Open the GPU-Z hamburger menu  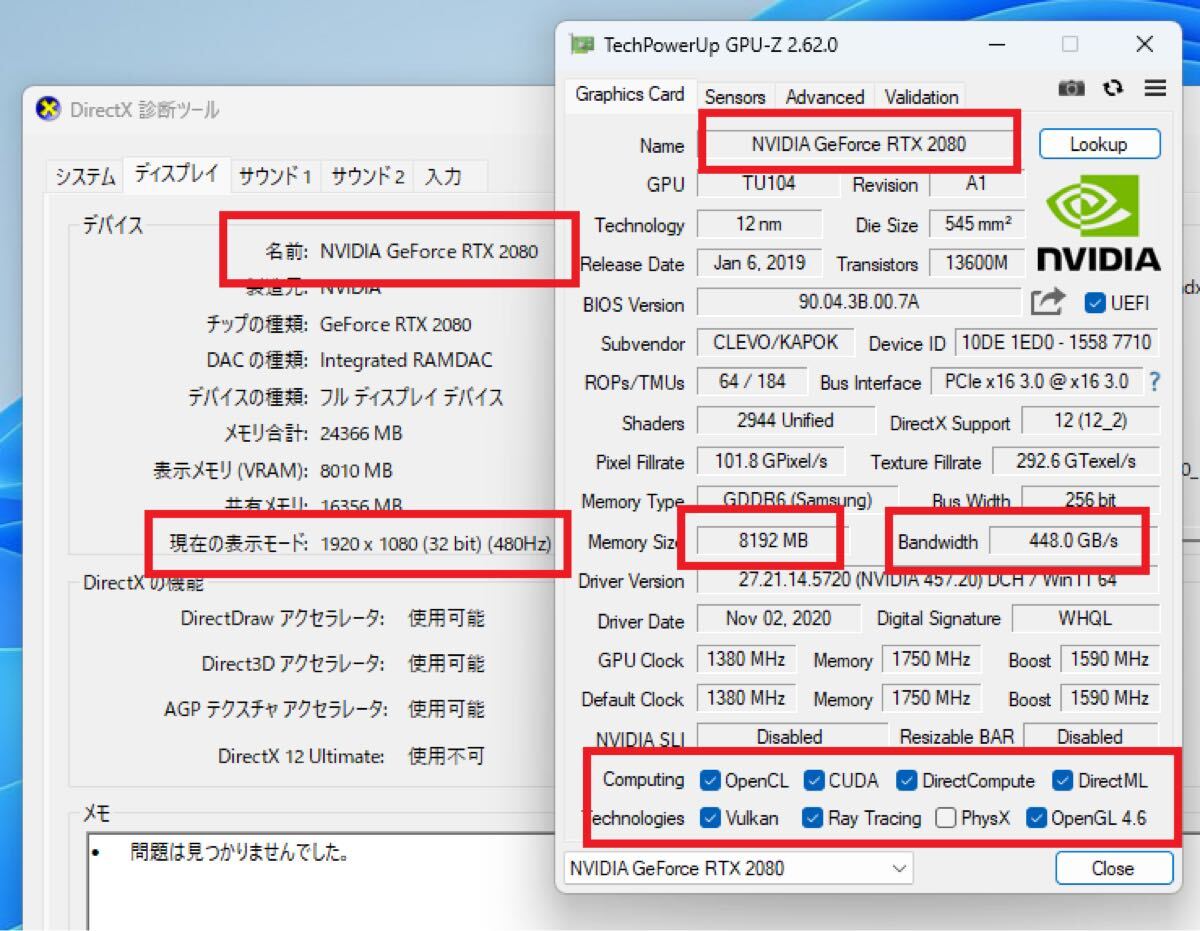click(1155, 89)
